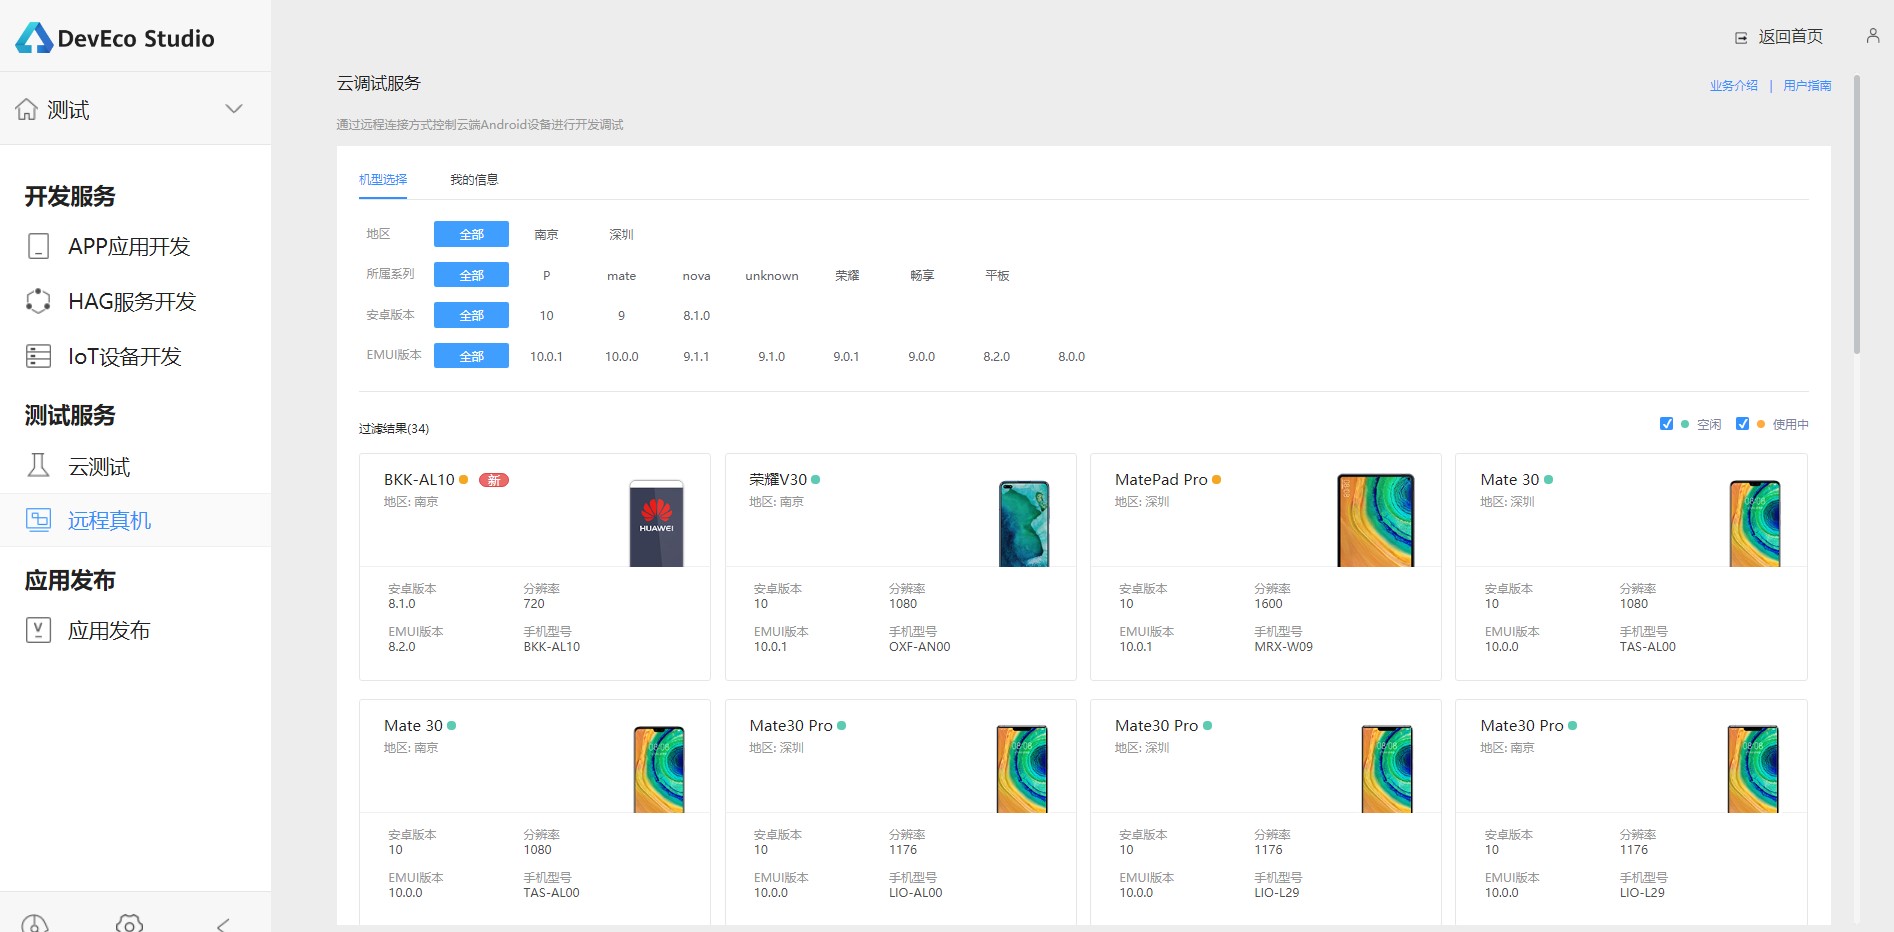Filter series by mate
This screenshot has width=1894, height=932.
[x=621, y=275]
